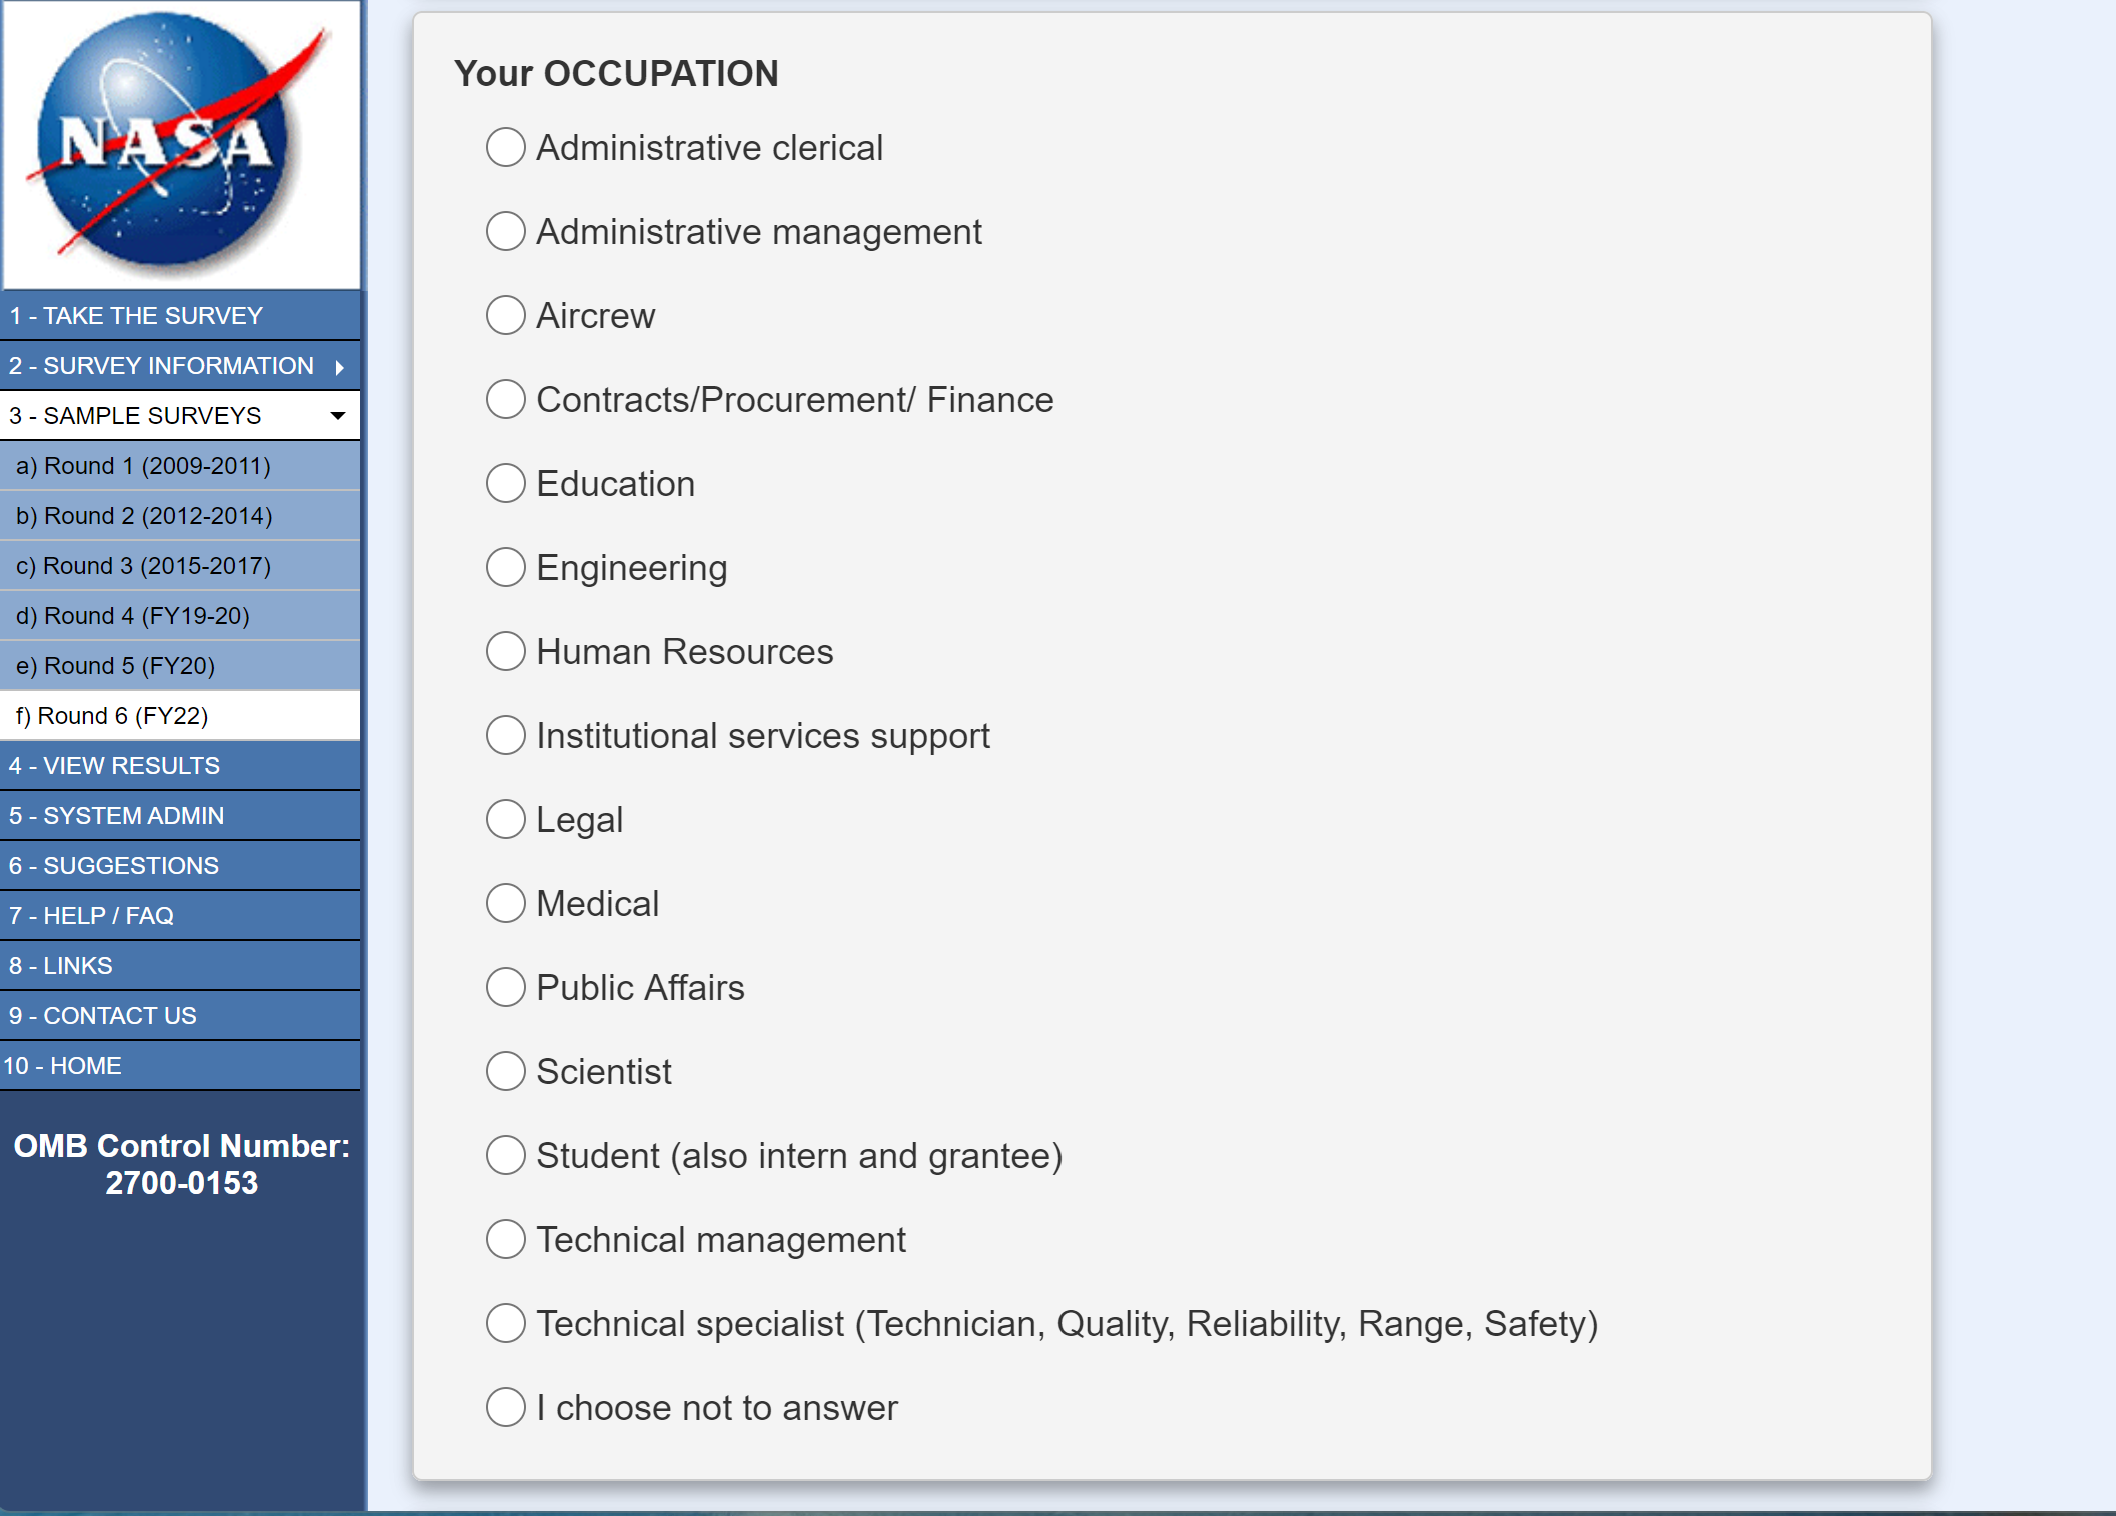Select 'I choose not to answer'
The height and width of the screenshot is (1516, 2116).
(x=506, y=1408)
